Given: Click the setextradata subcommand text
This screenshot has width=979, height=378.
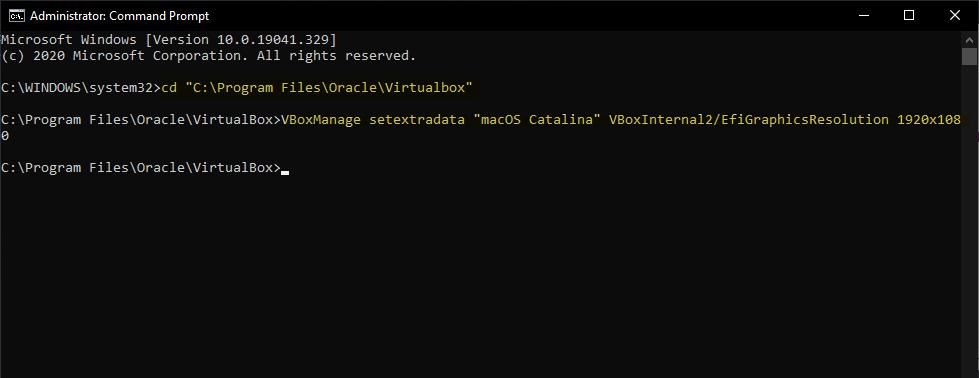Looking at the screenshot, I should (417, 120).
